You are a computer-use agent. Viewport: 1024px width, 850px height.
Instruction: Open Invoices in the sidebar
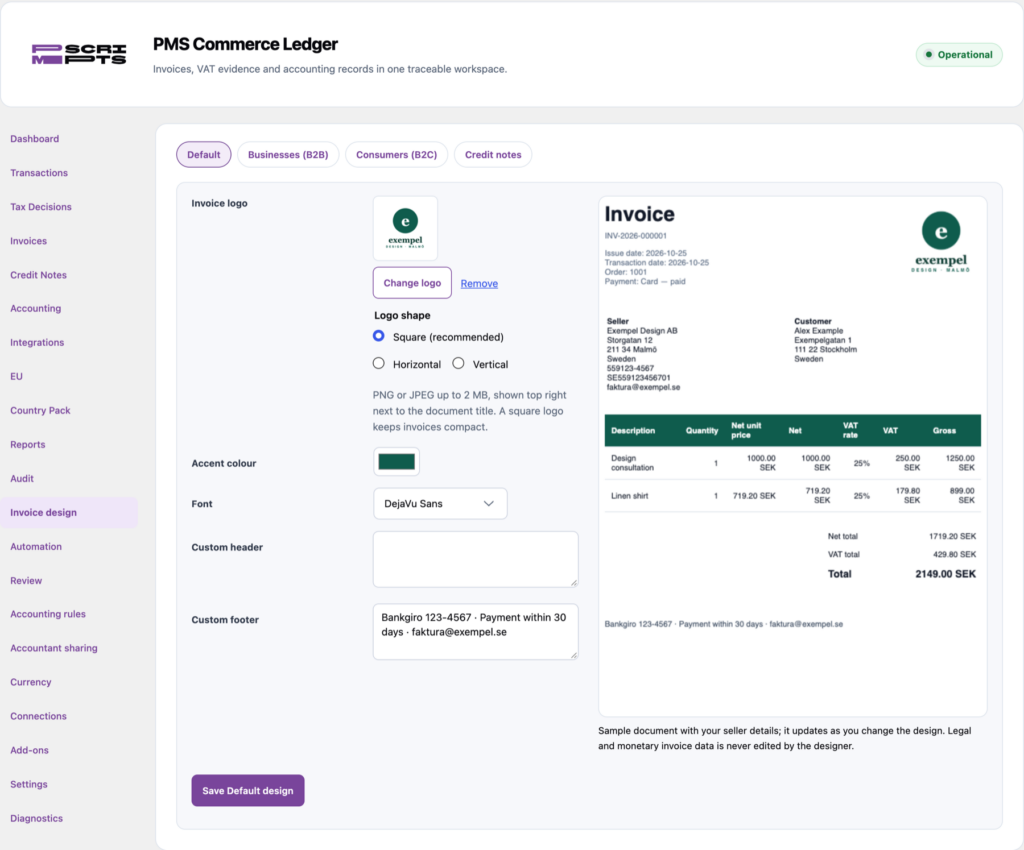[29, 241]
